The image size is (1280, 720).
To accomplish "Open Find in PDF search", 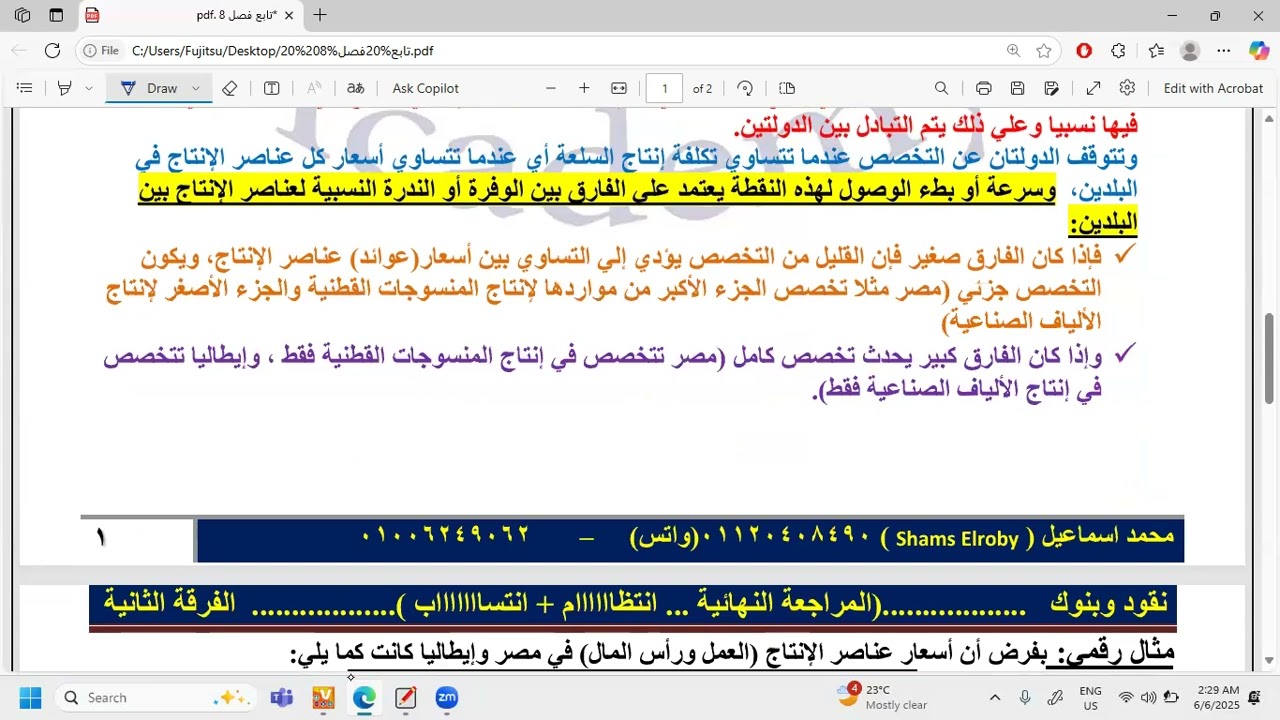I will tap(941, 88).
